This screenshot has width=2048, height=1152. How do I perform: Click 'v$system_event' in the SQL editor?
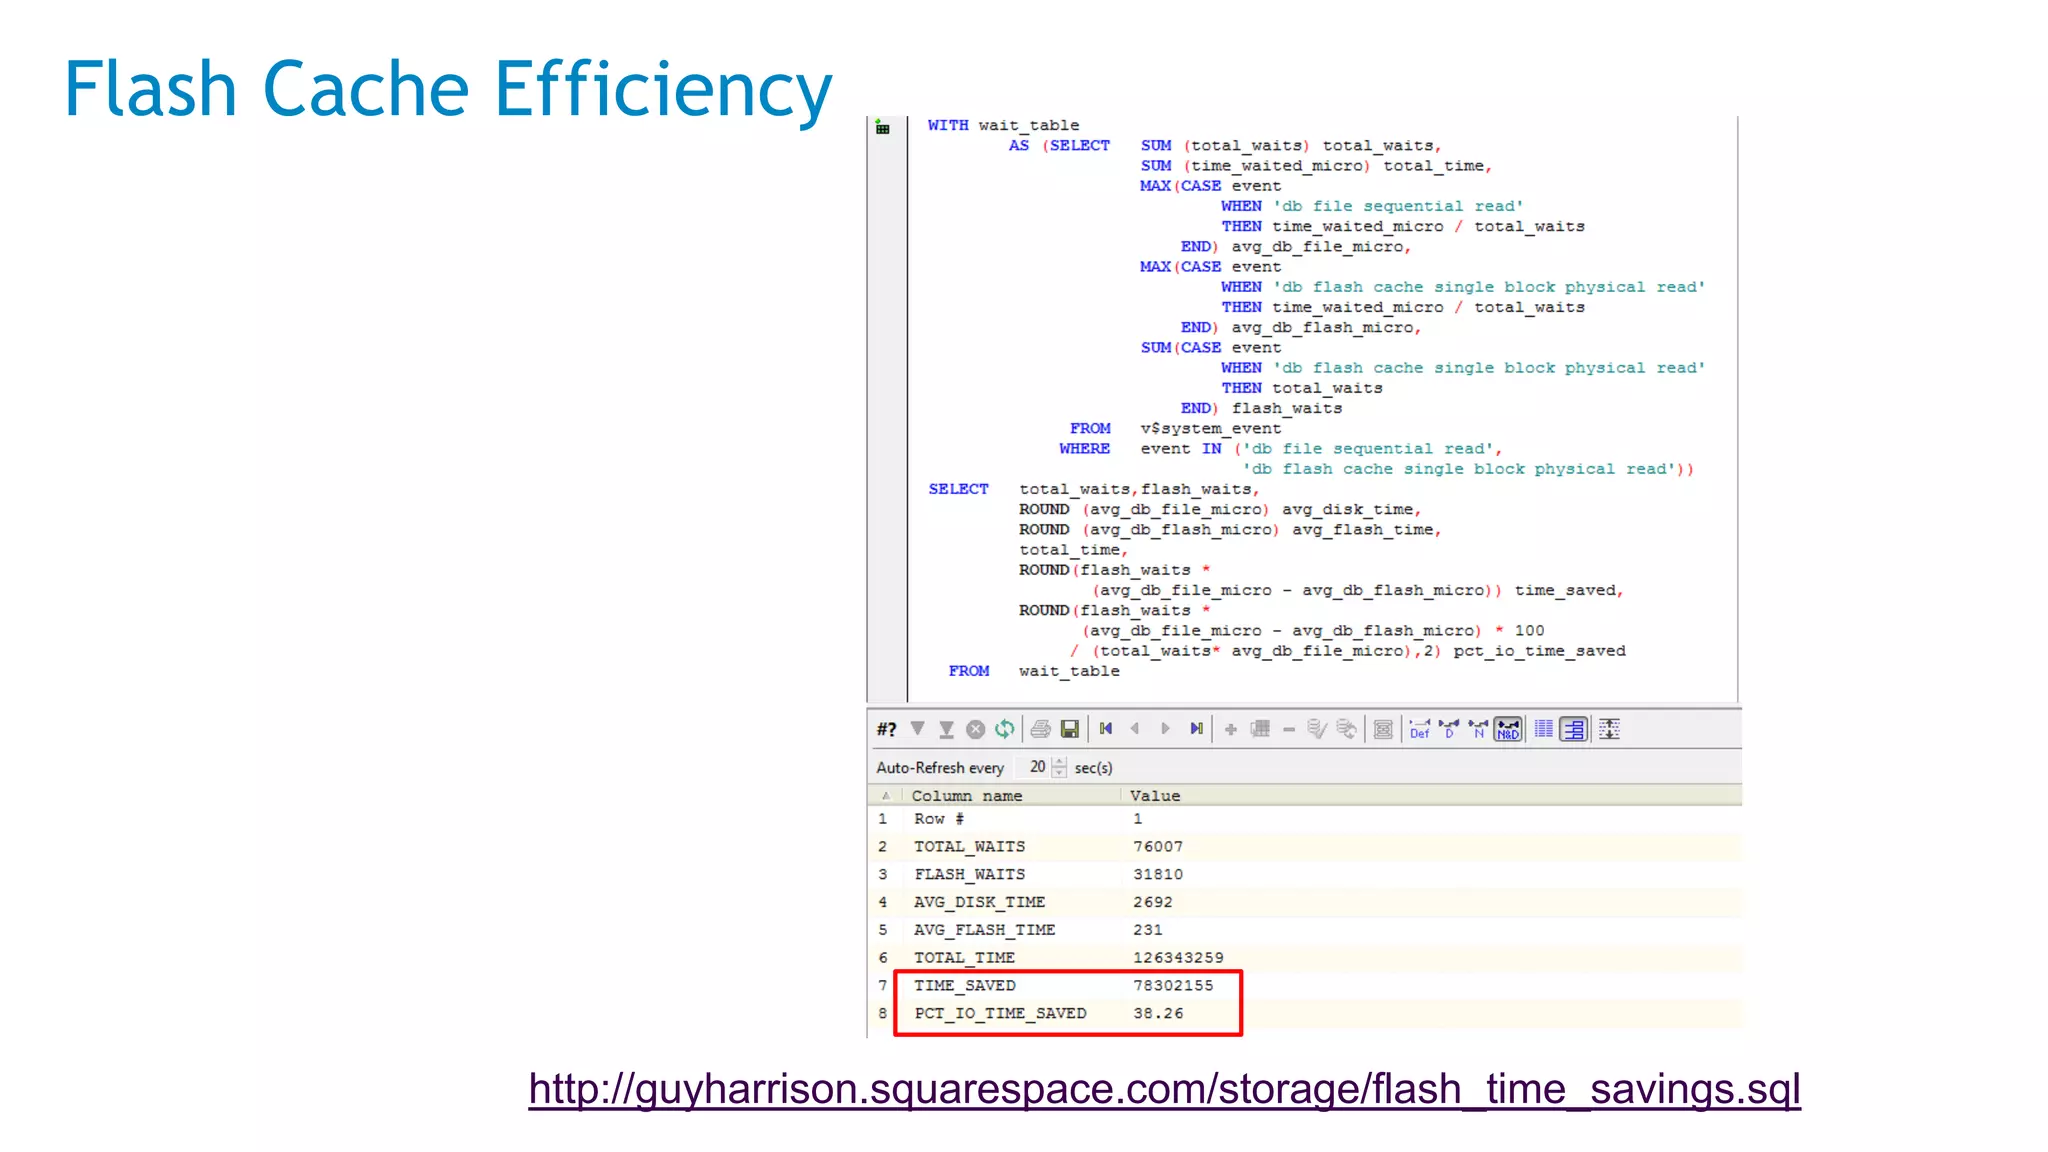[1210, 429]
